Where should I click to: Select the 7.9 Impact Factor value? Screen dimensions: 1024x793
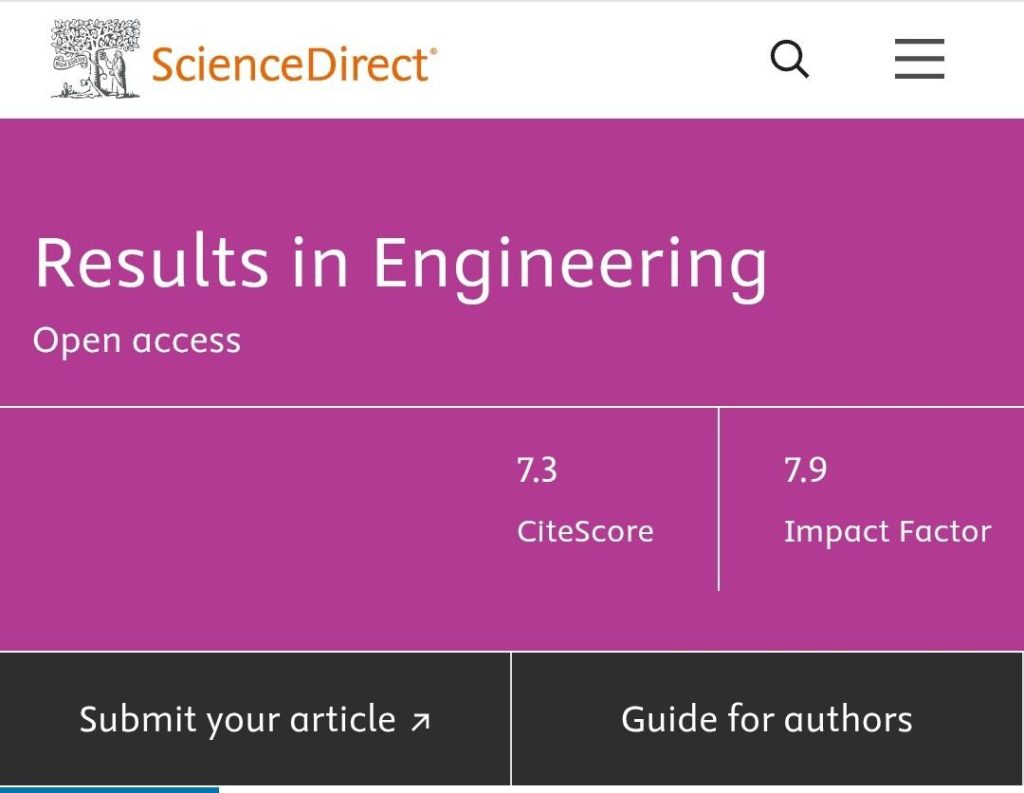[805, 470]
